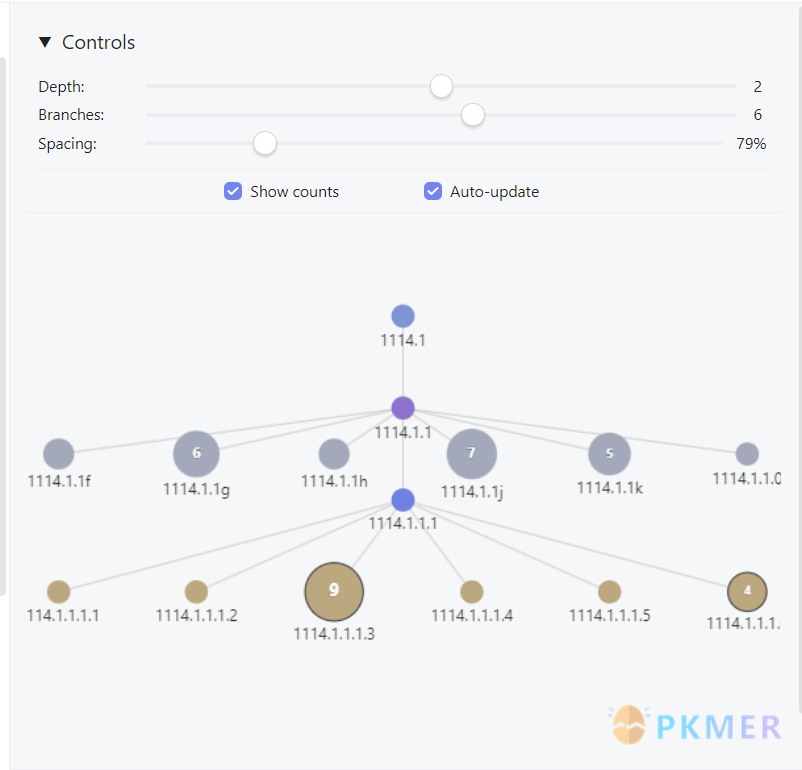Select the 1114.1.1k node showing 5
This screenshot has height=770, width=802.
[x=610, y=454]
